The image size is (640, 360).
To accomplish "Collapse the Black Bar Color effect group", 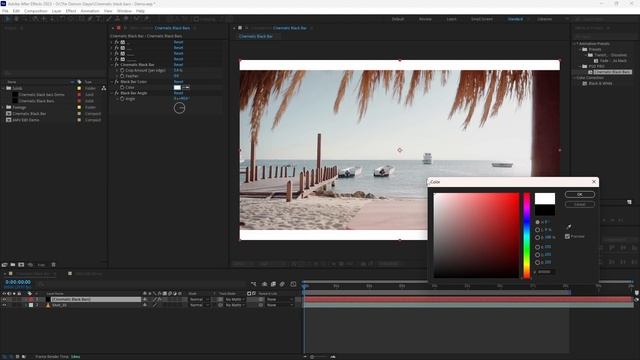I will (112, 82).
